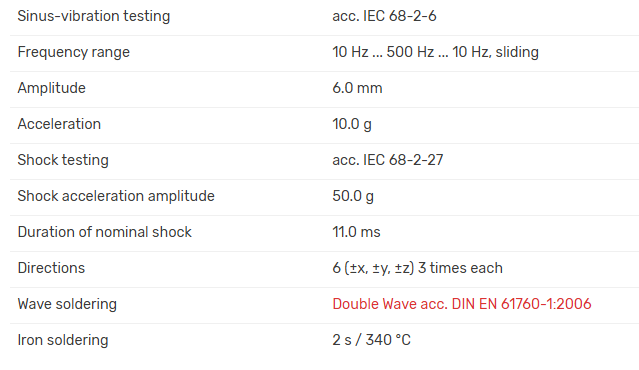Viewport: 639px width, 370px height.
Task: Click the 10.0 g acceleration value
Action: [x=352, y=124]
